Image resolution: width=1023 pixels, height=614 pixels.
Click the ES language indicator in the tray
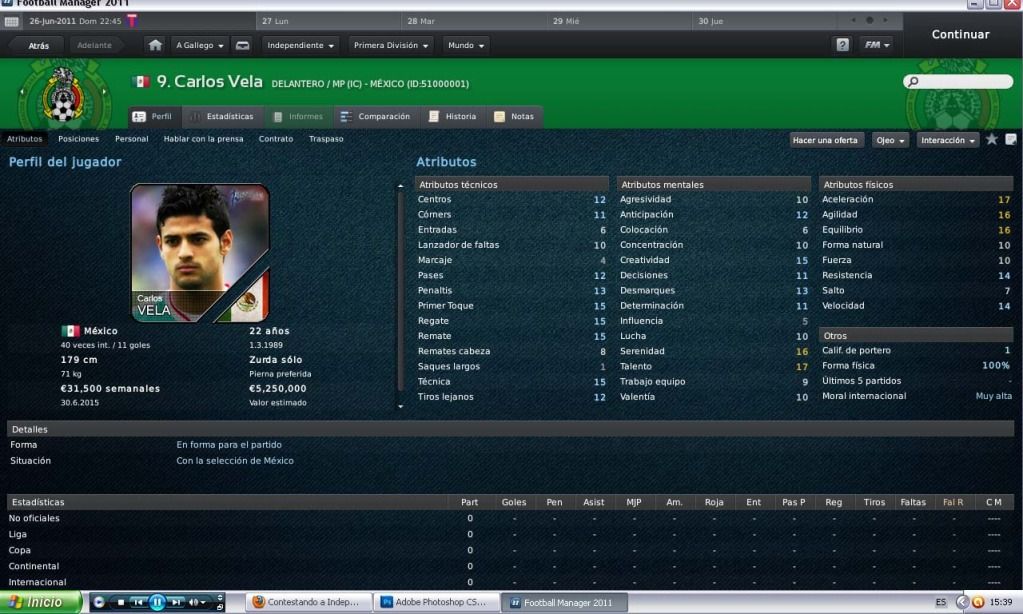[x=941, y=602]
